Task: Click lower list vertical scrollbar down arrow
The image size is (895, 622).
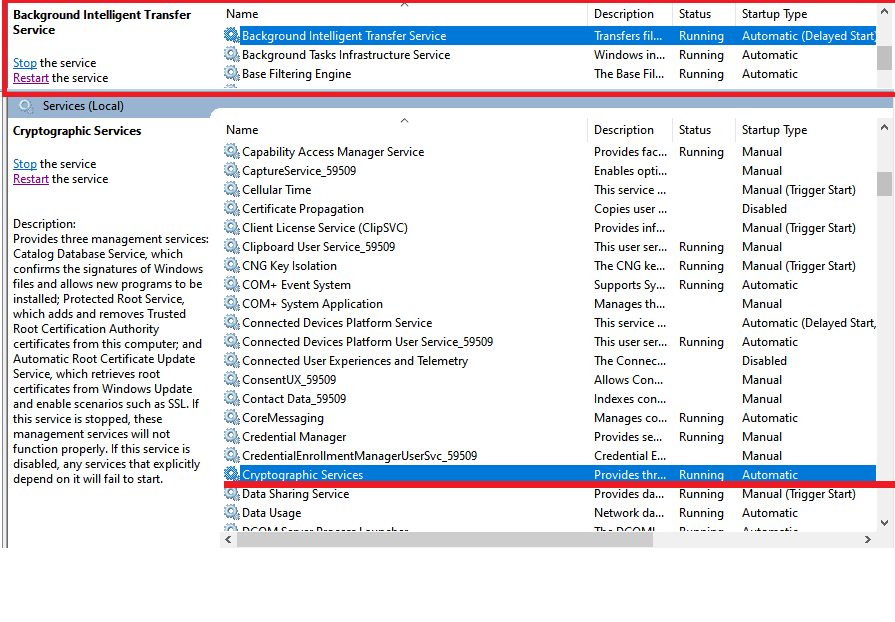Action: (884, 522)
